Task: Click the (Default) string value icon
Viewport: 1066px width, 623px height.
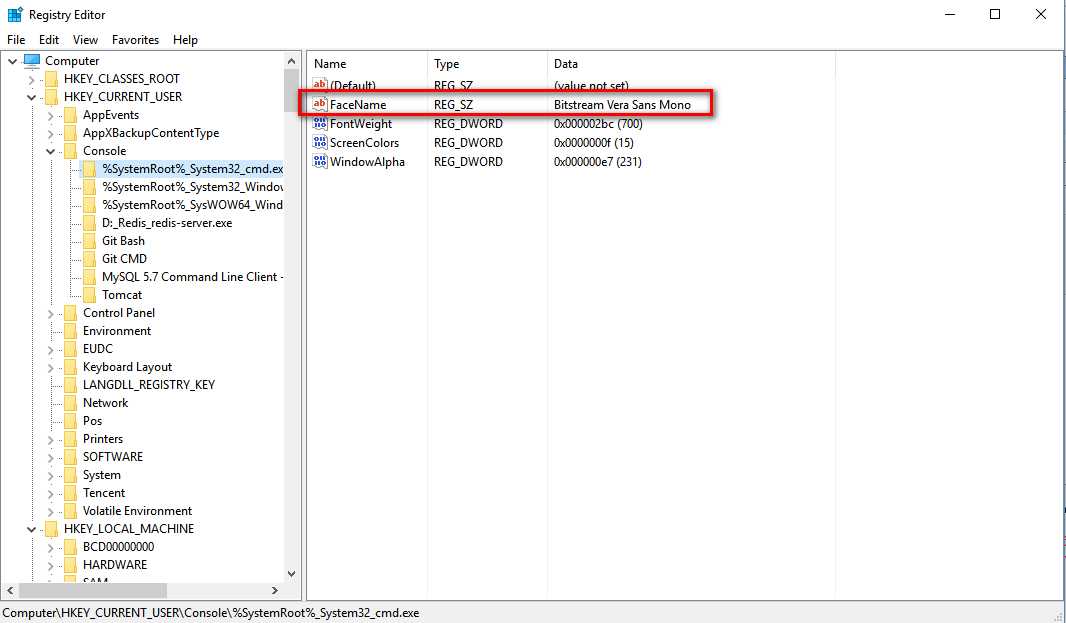Action: (320, 85)
